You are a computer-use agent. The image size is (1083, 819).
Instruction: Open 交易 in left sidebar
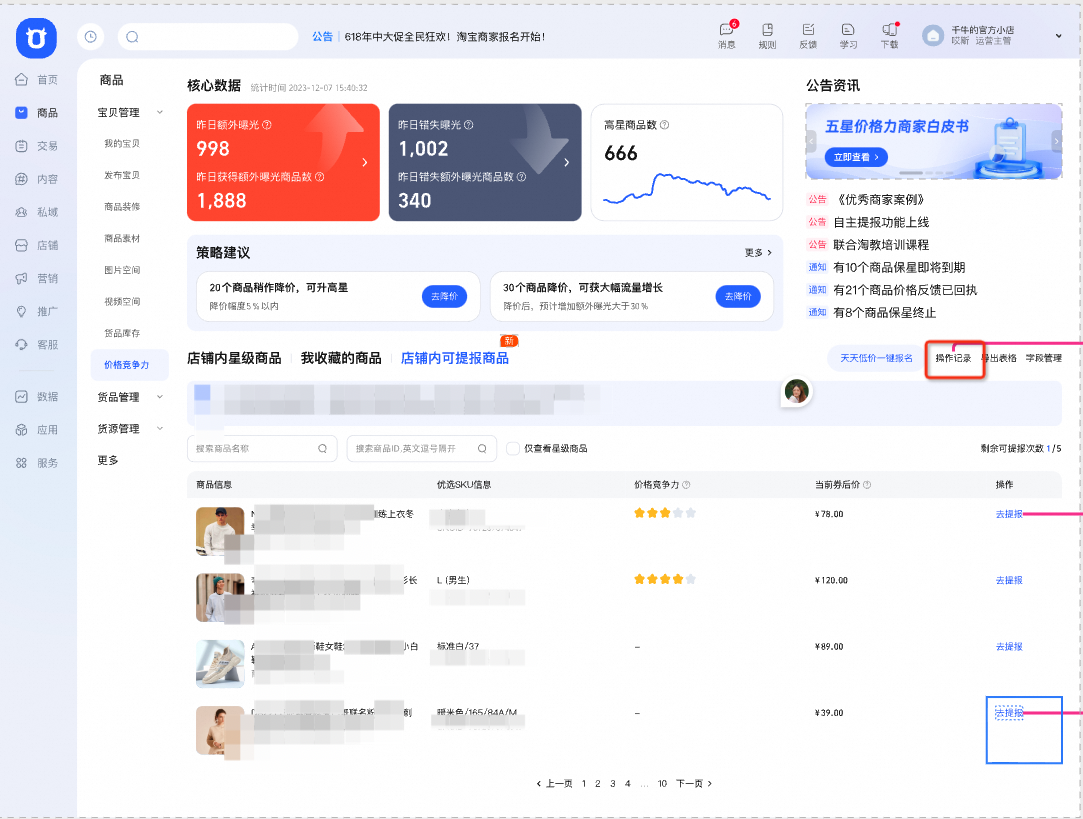pyautogui.click(x=36, y=146)
